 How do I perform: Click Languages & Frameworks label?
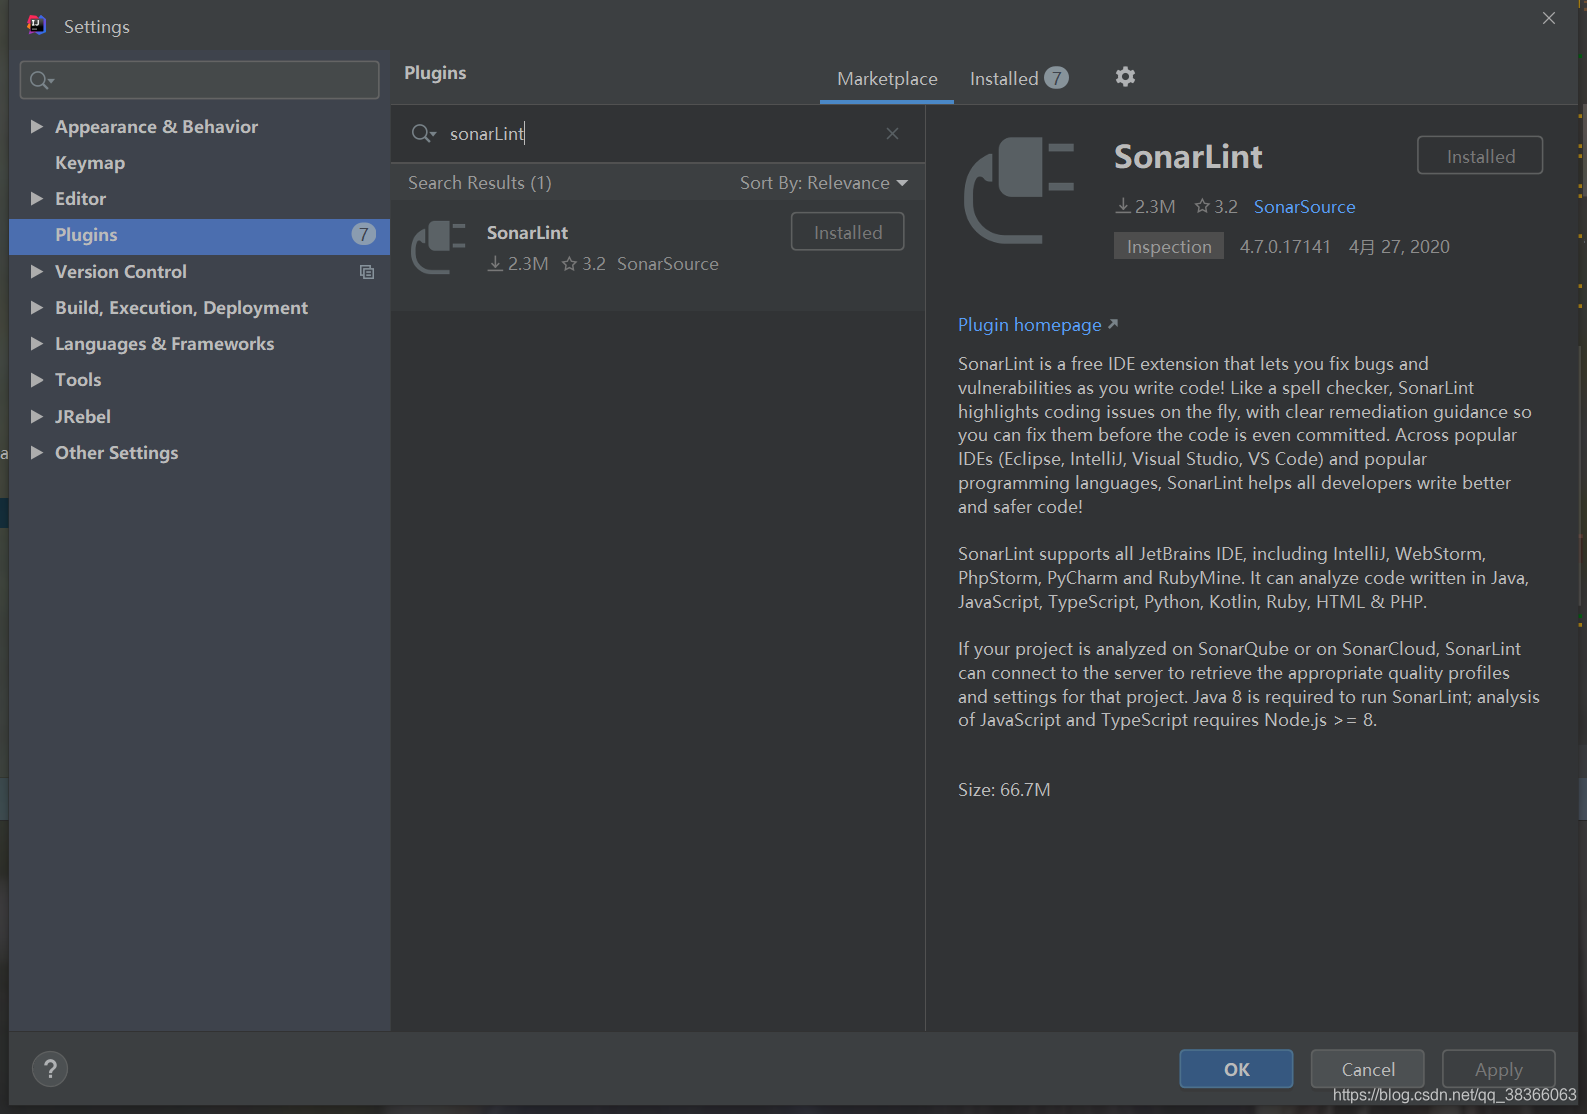(164, 344)
